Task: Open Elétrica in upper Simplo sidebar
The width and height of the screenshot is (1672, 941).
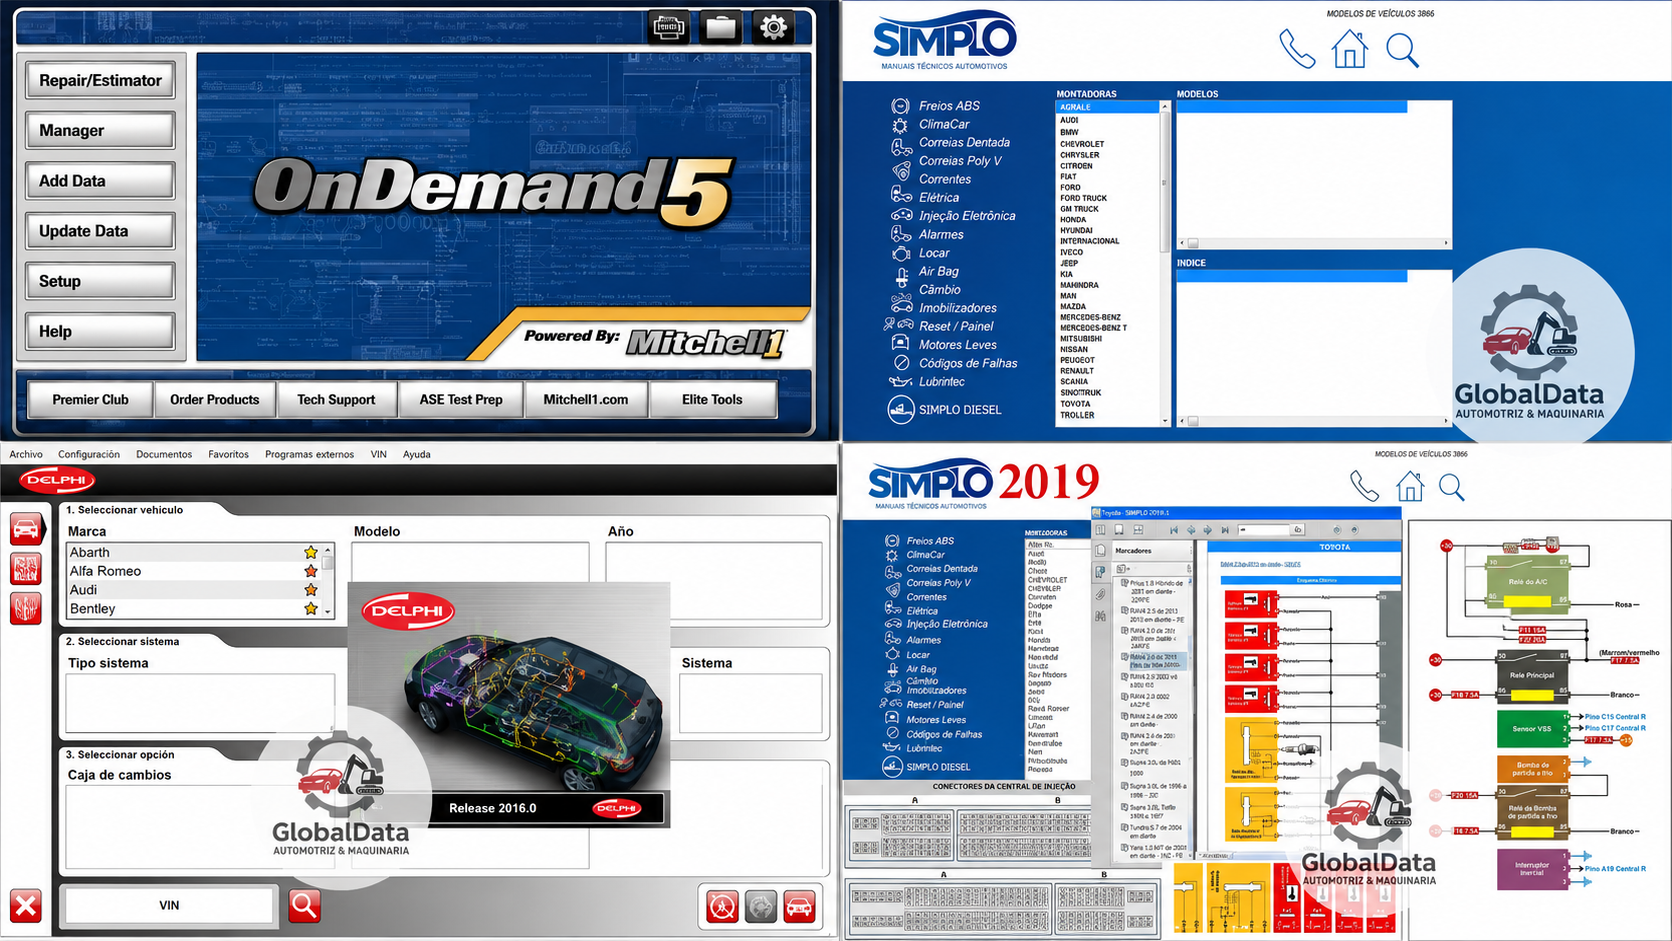Action: pos(939,198)
